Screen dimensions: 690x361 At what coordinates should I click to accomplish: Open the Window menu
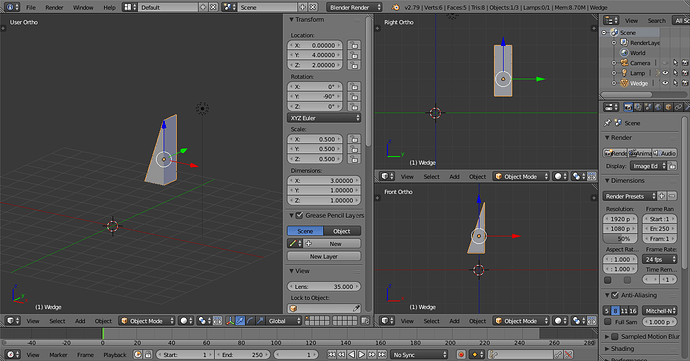coord(83,7)
